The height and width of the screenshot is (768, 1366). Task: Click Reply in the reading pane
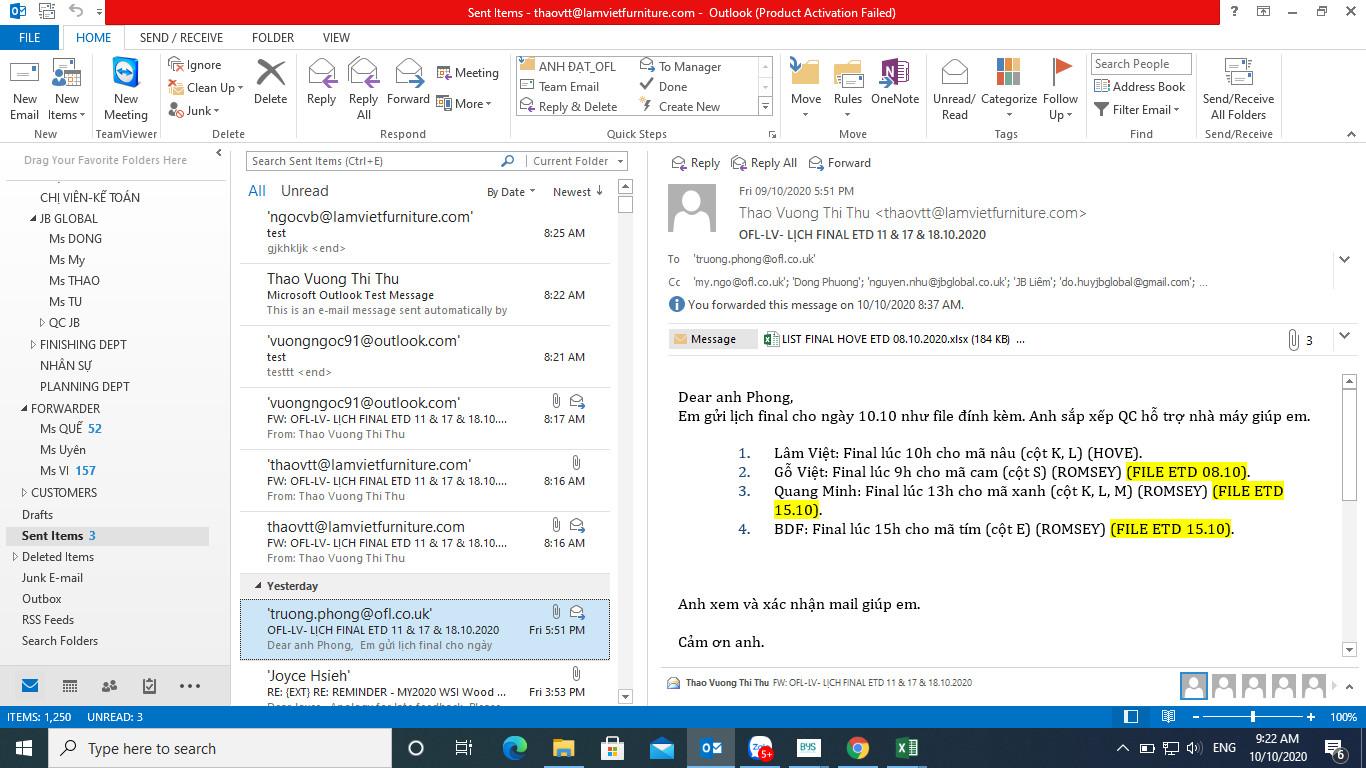[695, 163]
